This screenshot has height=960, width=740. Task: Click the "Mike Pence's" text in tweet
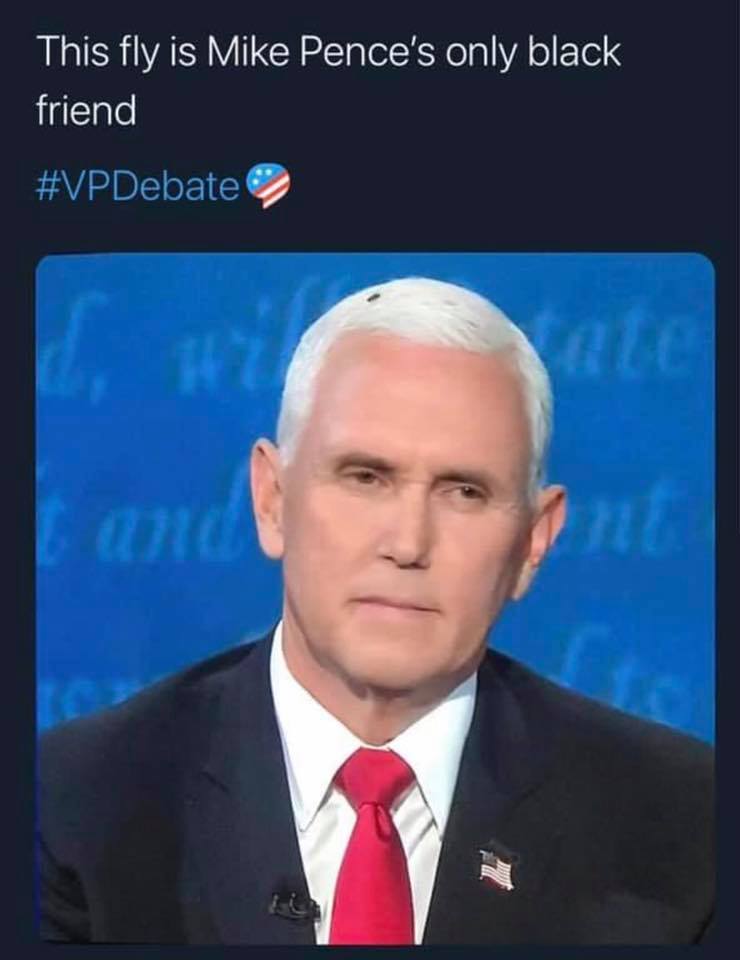324,52
